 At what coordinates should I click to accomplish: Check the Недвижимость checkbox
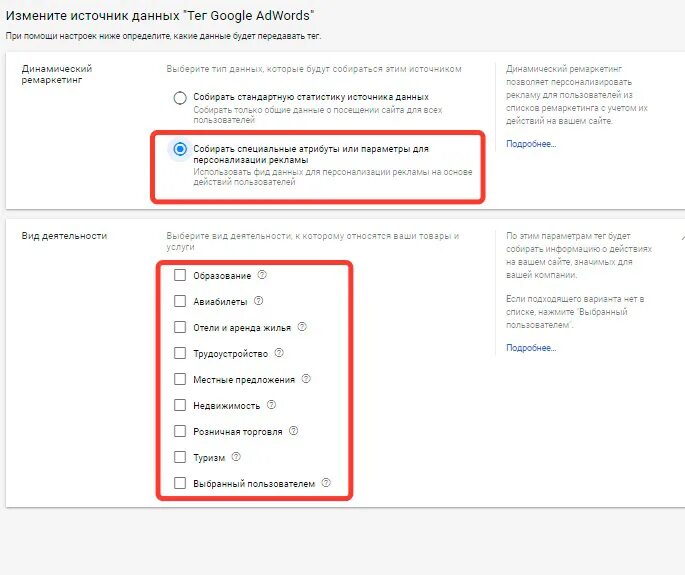click(x=180, y=405)
